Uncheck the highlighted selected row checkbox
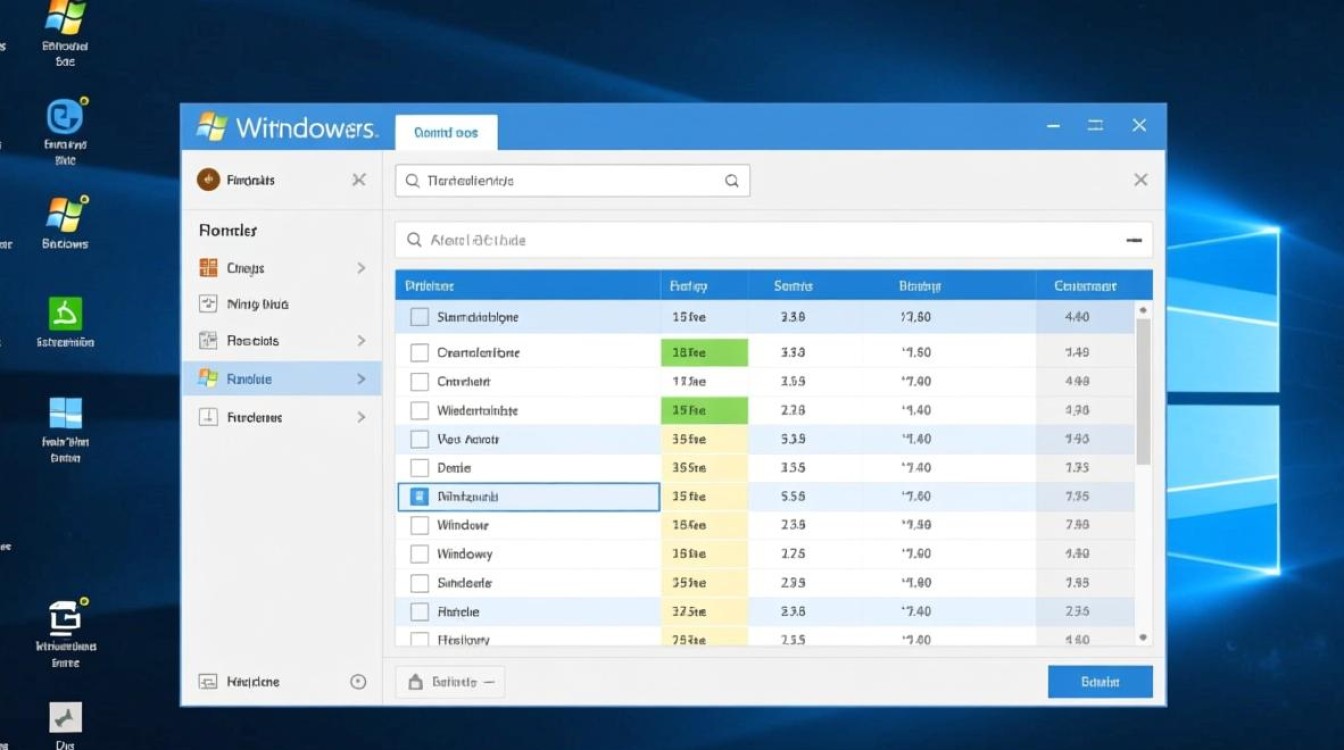The image size is (1344, 750). (x=418, y=496)
